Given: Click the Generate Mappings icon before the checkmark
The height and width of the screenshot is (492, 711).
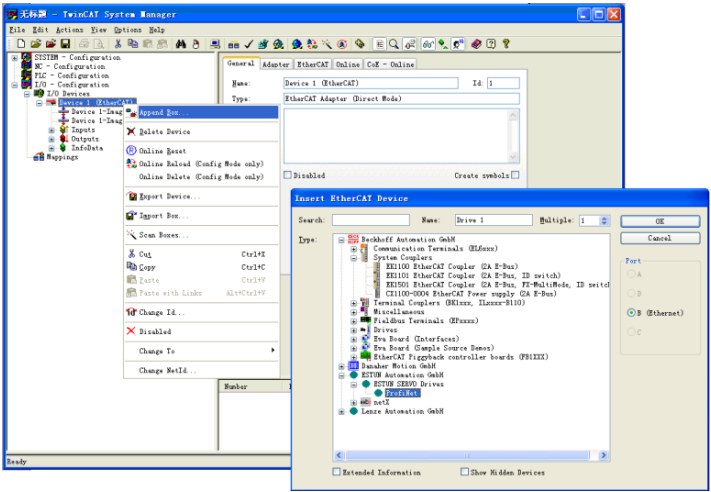Looking at the screenshot, I should 234,44.
